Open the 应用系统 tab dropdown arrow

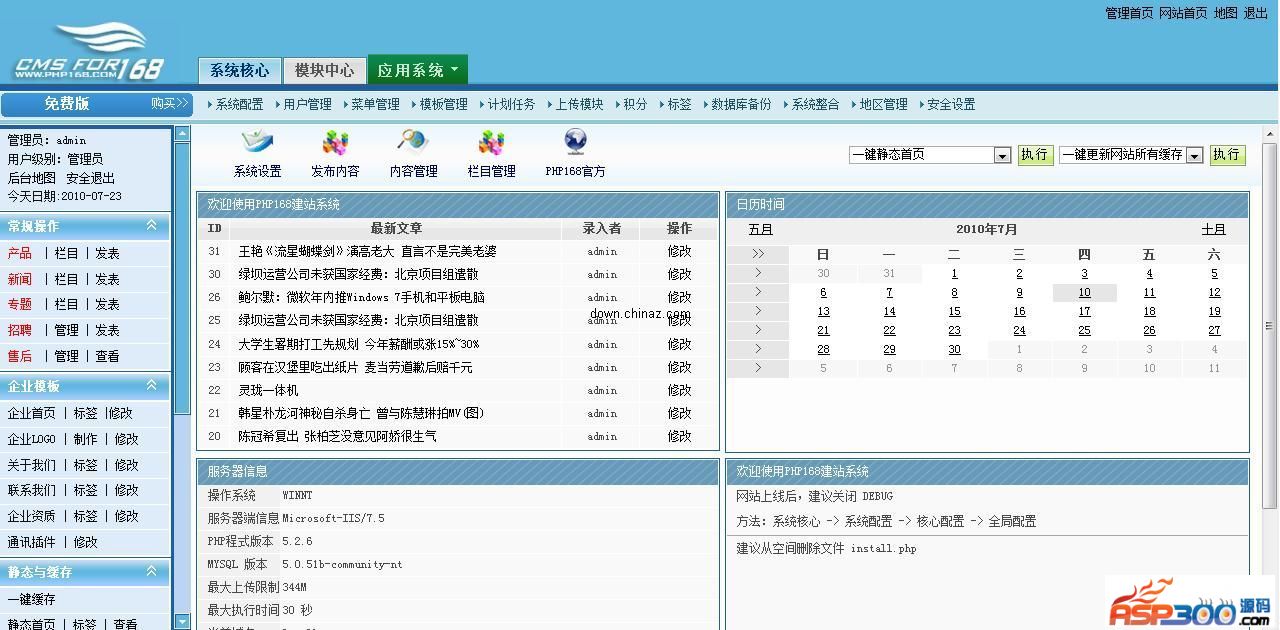click(x=454, y=70)
